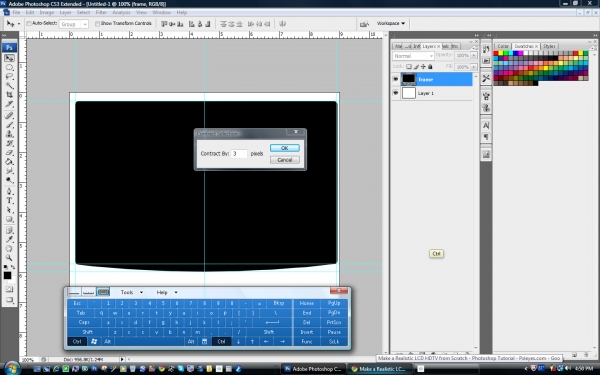Screen dimensions: 600x375
Task: Toggle Quick Mask mode icon
Action: (x=10, y=289)
